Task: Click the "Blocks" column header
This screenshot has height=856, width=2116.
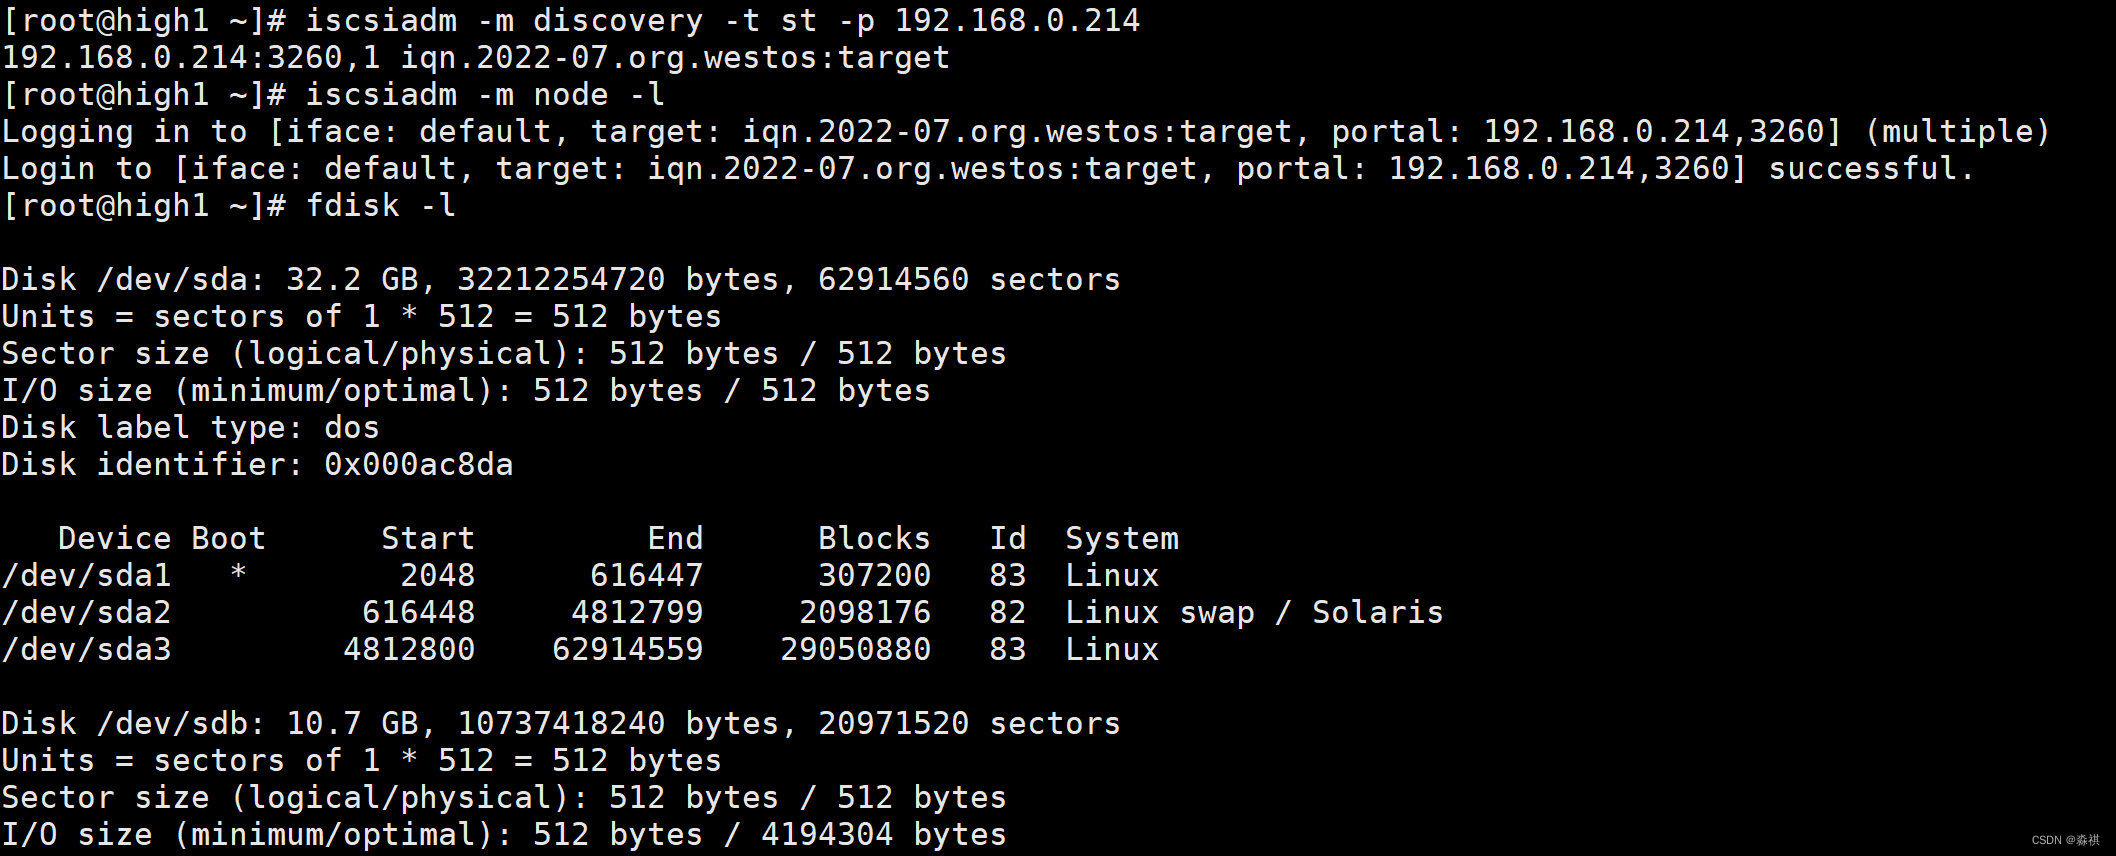Action: (x=874, y=539)
